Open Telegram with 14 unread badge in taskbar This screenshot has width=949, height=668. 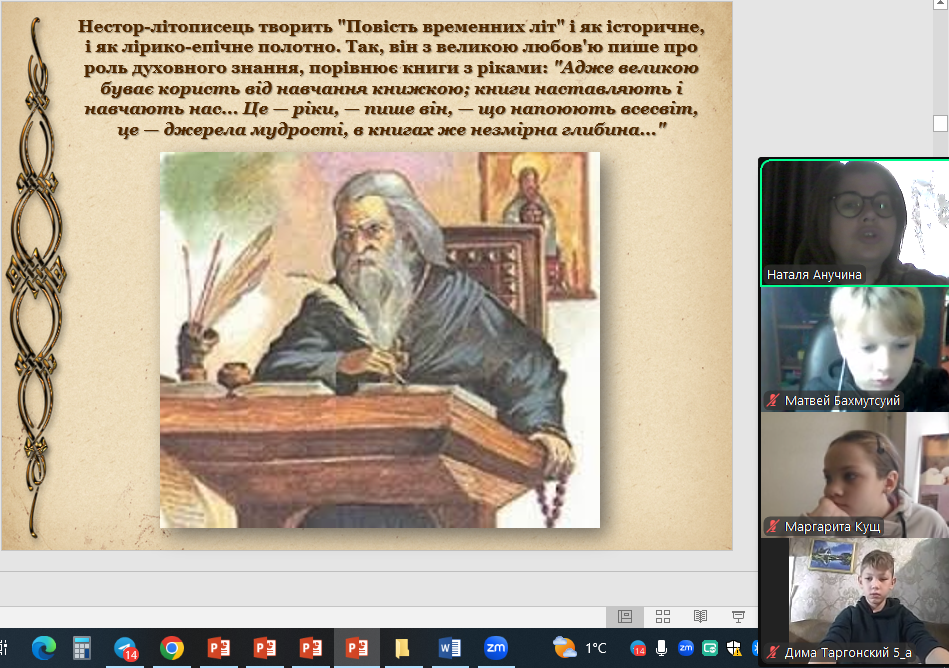click(126, 649)
